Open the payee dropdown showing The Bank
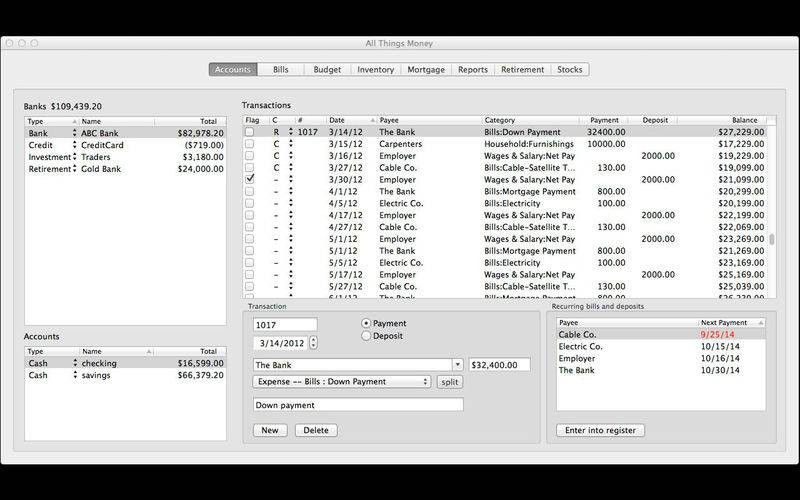The image size is (800, 500). pos(458,365)
